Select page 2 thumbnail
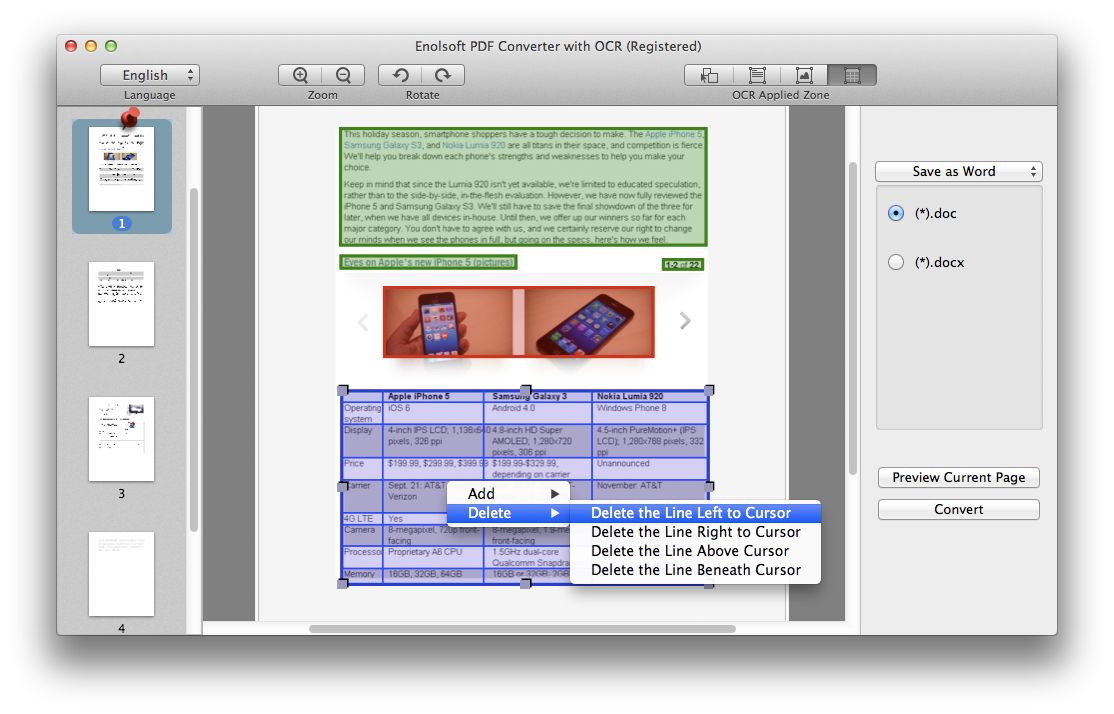 tap(121, 304)
